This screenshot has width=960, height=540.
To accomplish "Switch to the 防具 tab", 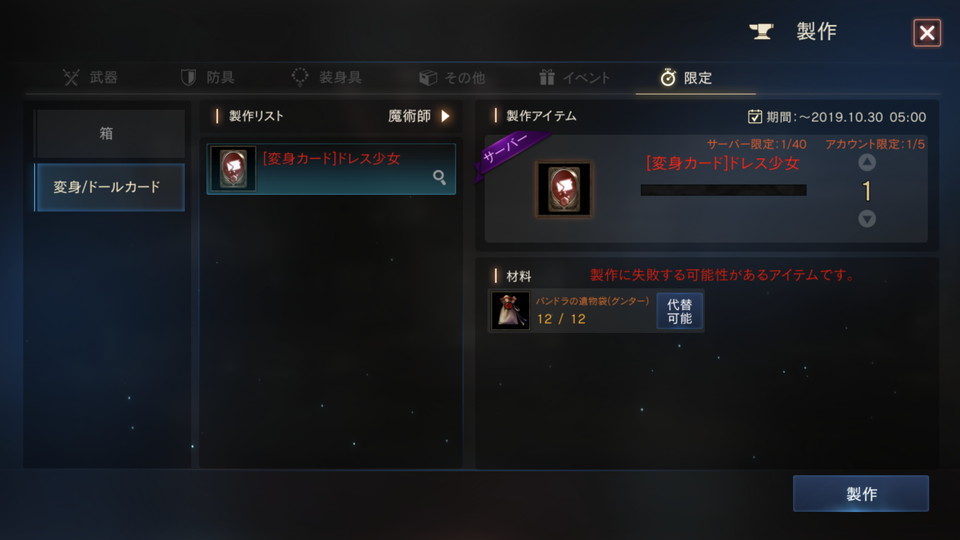I will (208, 78).
